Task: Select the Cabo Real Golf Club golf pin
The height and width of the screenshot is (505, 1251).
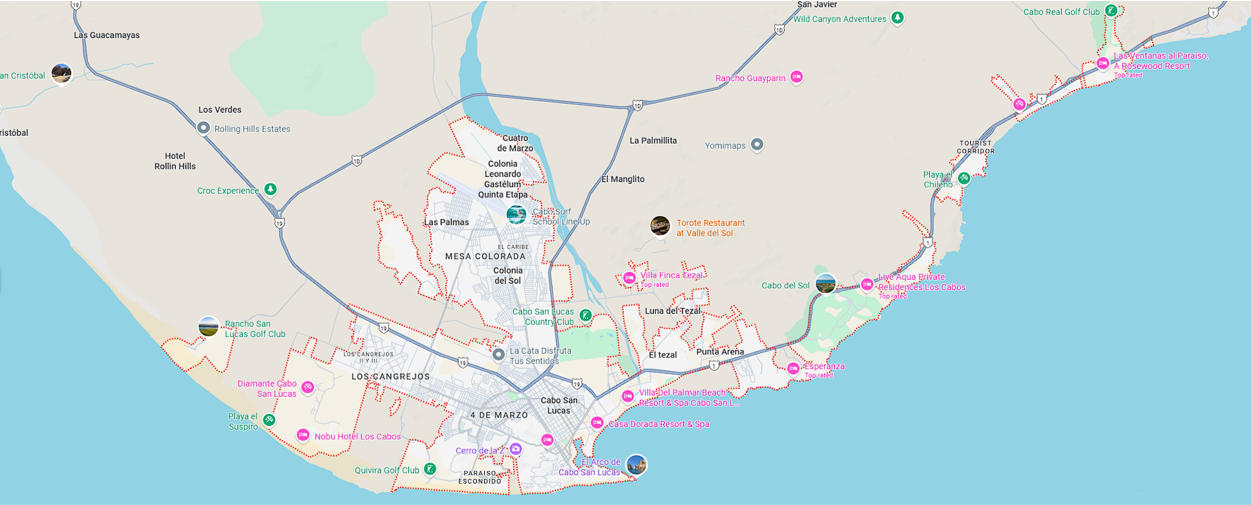Action: coord(1111,11)
